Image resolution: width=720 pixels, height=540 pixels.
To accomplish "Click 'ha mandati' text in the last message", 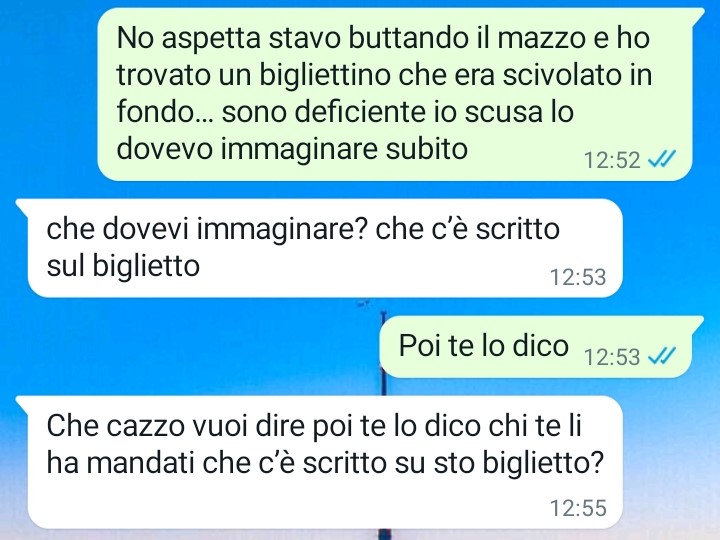I will [x=120, y=463].
